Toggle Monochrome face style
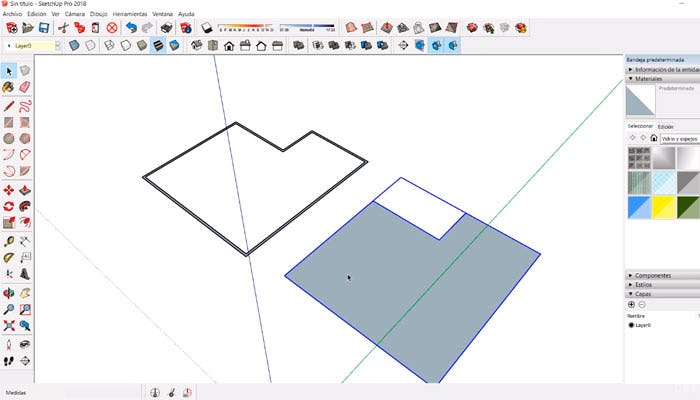The image size is (700, 400). coord(174,46)
